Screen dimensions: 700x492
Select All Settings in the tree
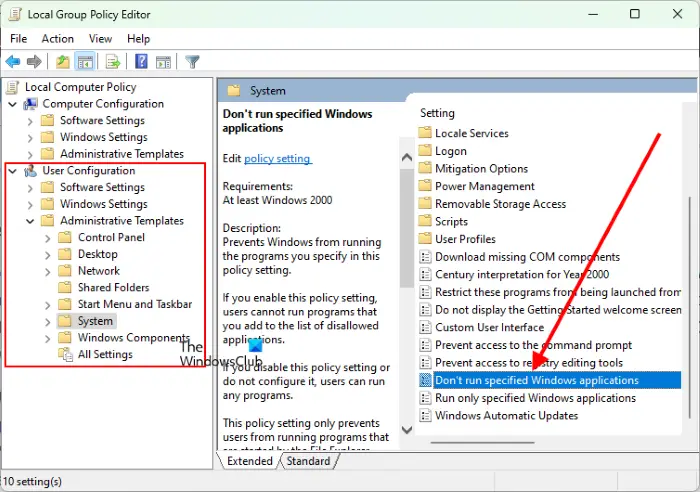coord(105,354)
